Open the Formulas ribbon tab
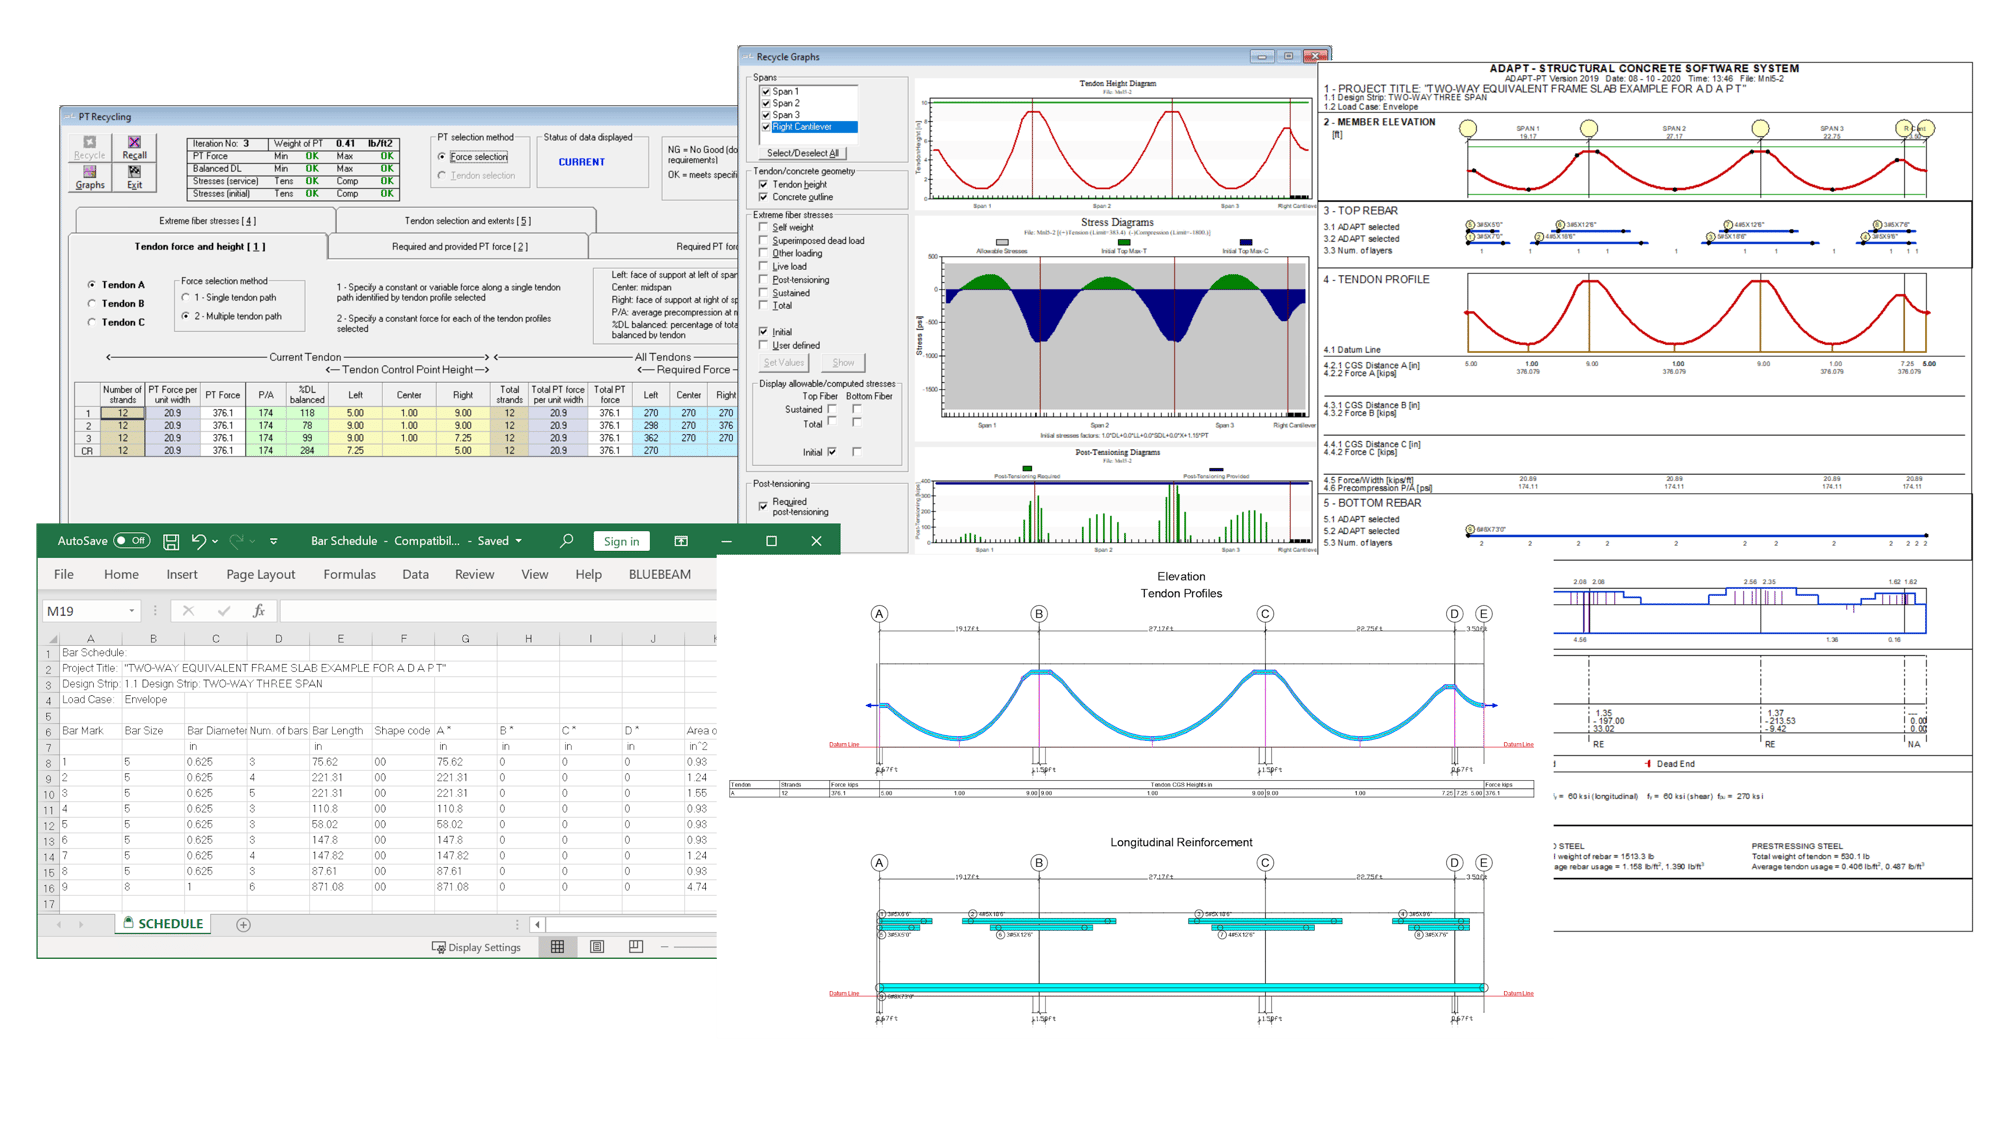 349,574
